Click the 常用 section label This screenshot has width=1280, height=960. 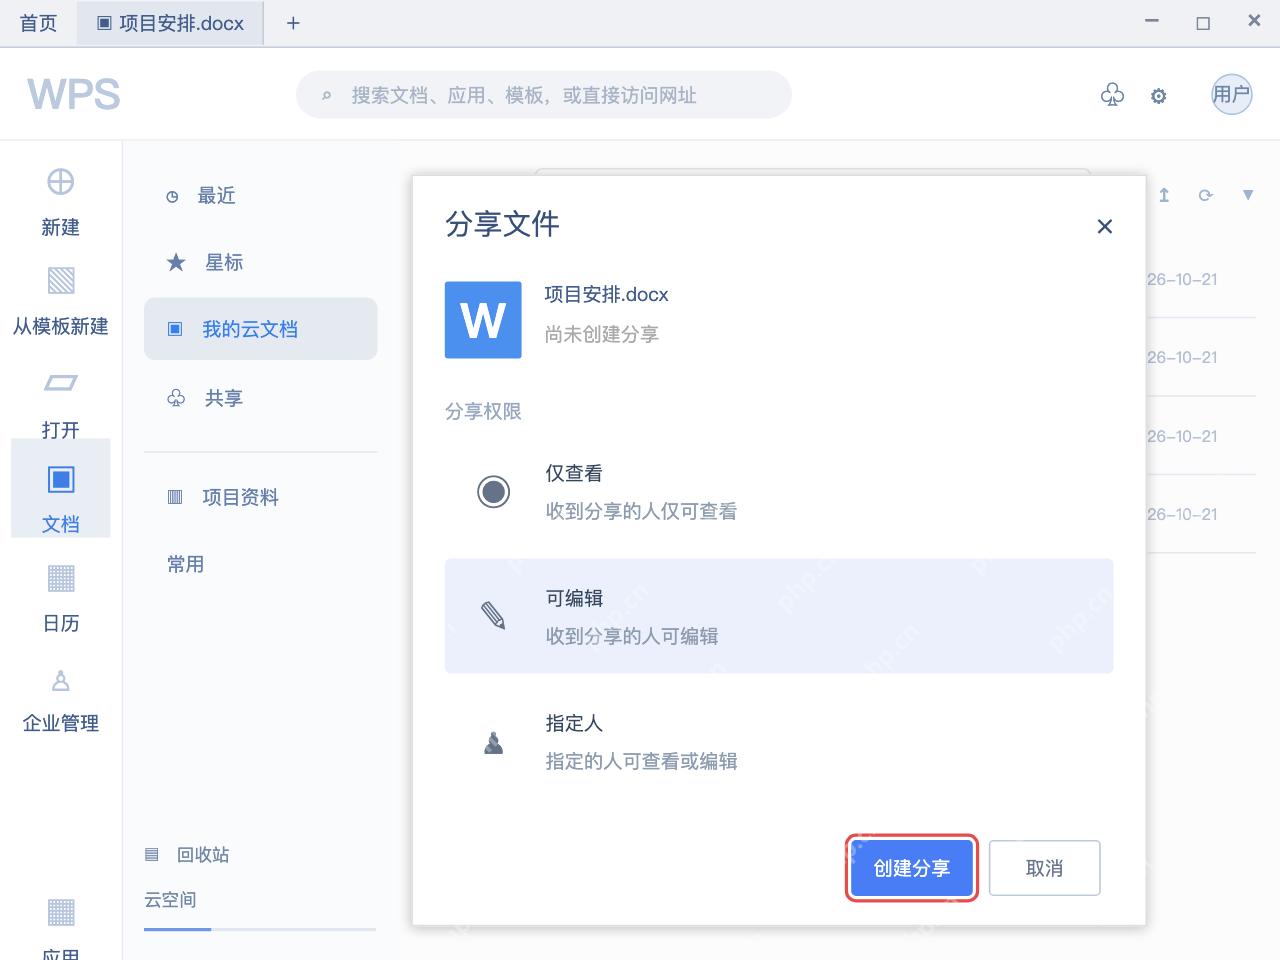186,564
